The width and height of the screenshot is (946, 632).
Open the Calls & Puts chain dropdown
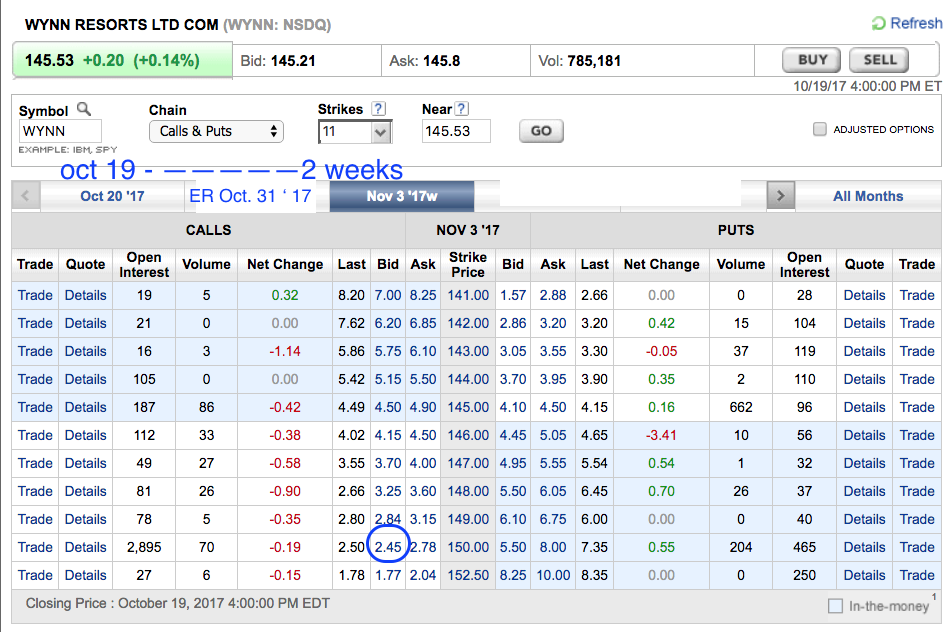pos(216,131)
